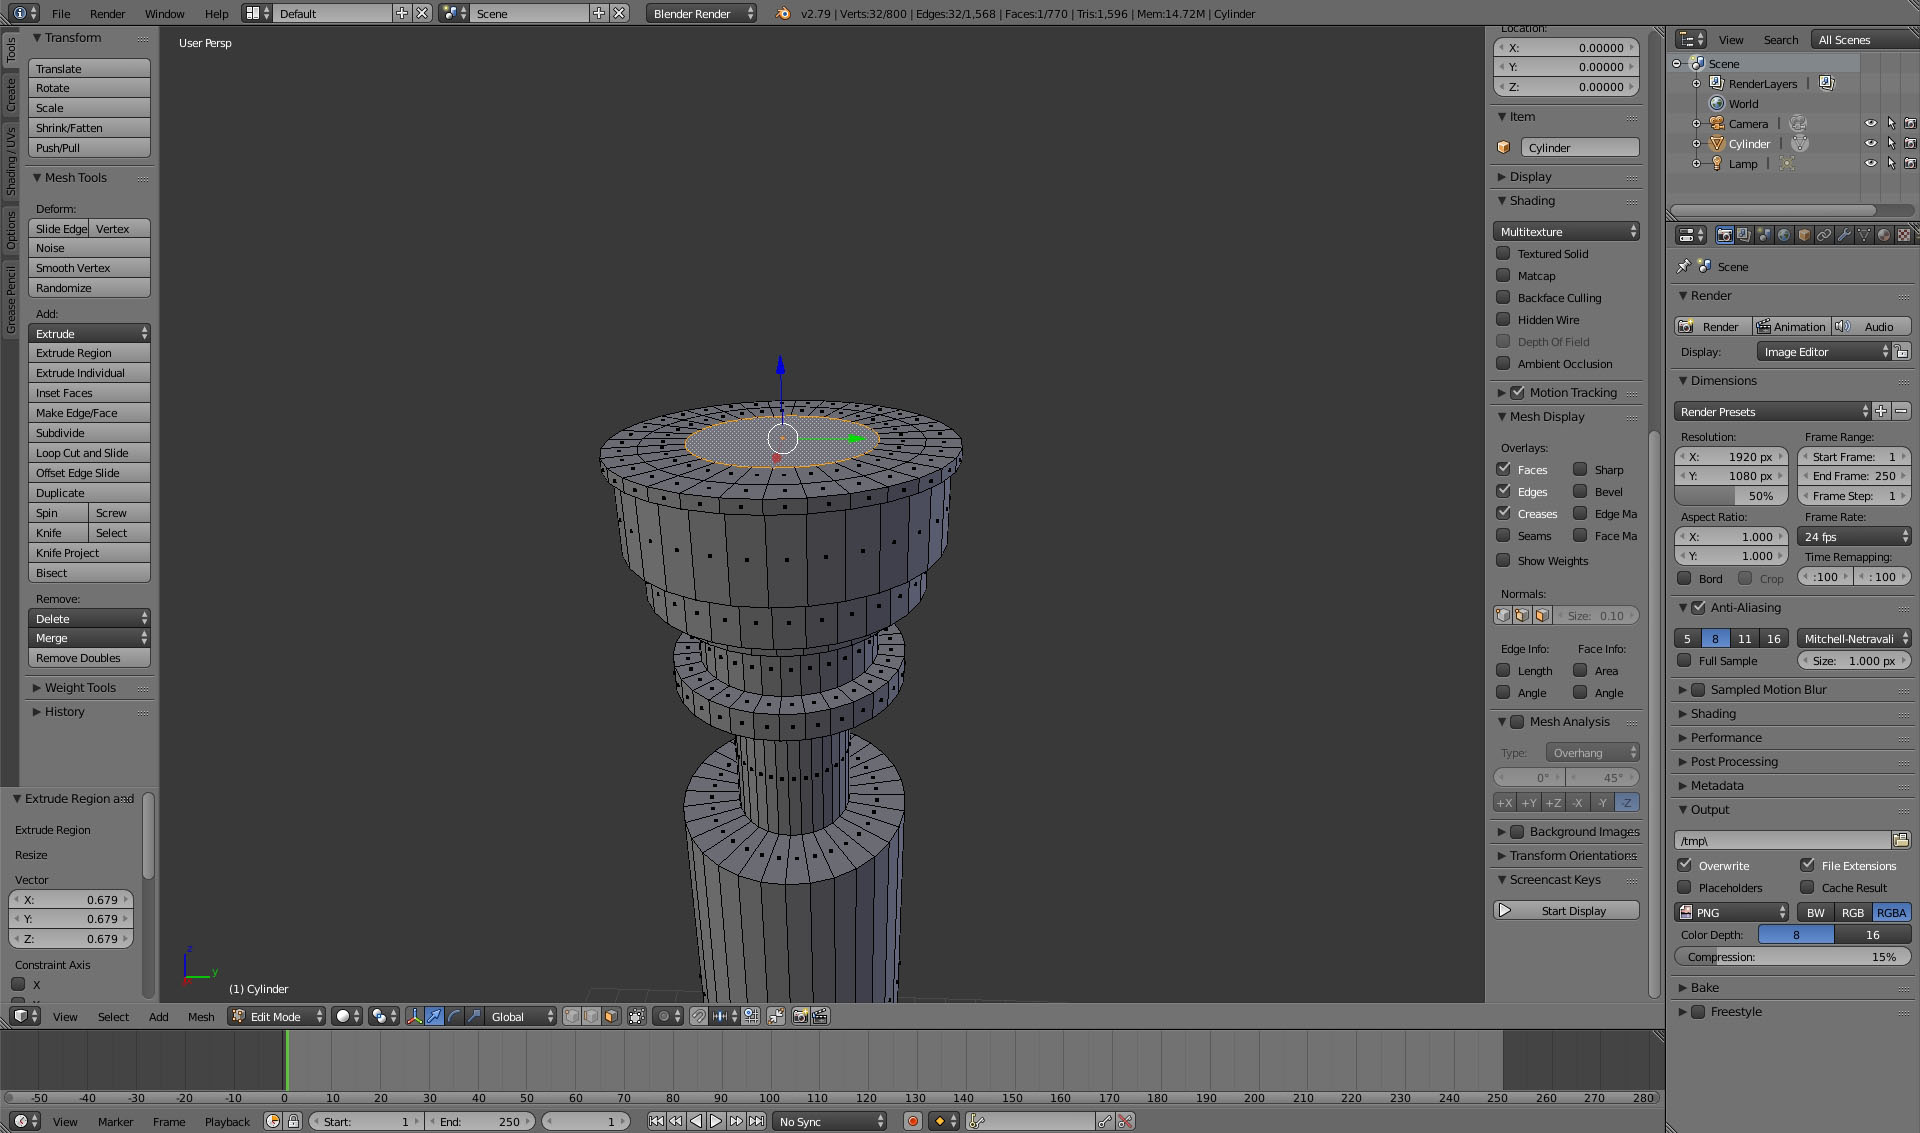This screenshot has height=1133, width=1920.
Task: Click the Start Display button for Screencast Keys
Action: 1566,910
